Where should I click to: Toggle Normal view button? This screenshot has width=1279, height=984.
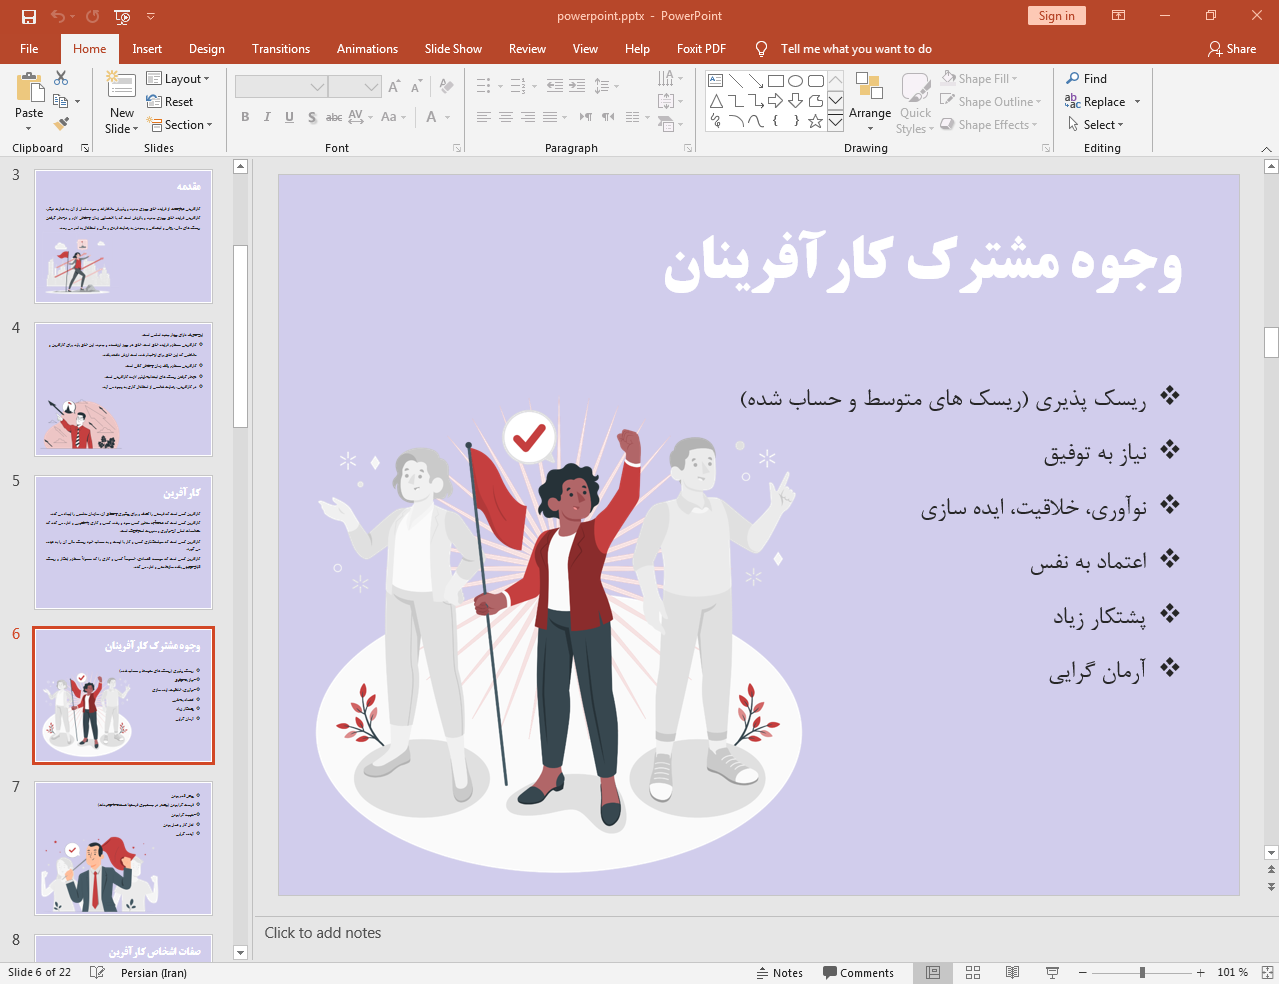(933, 972)
